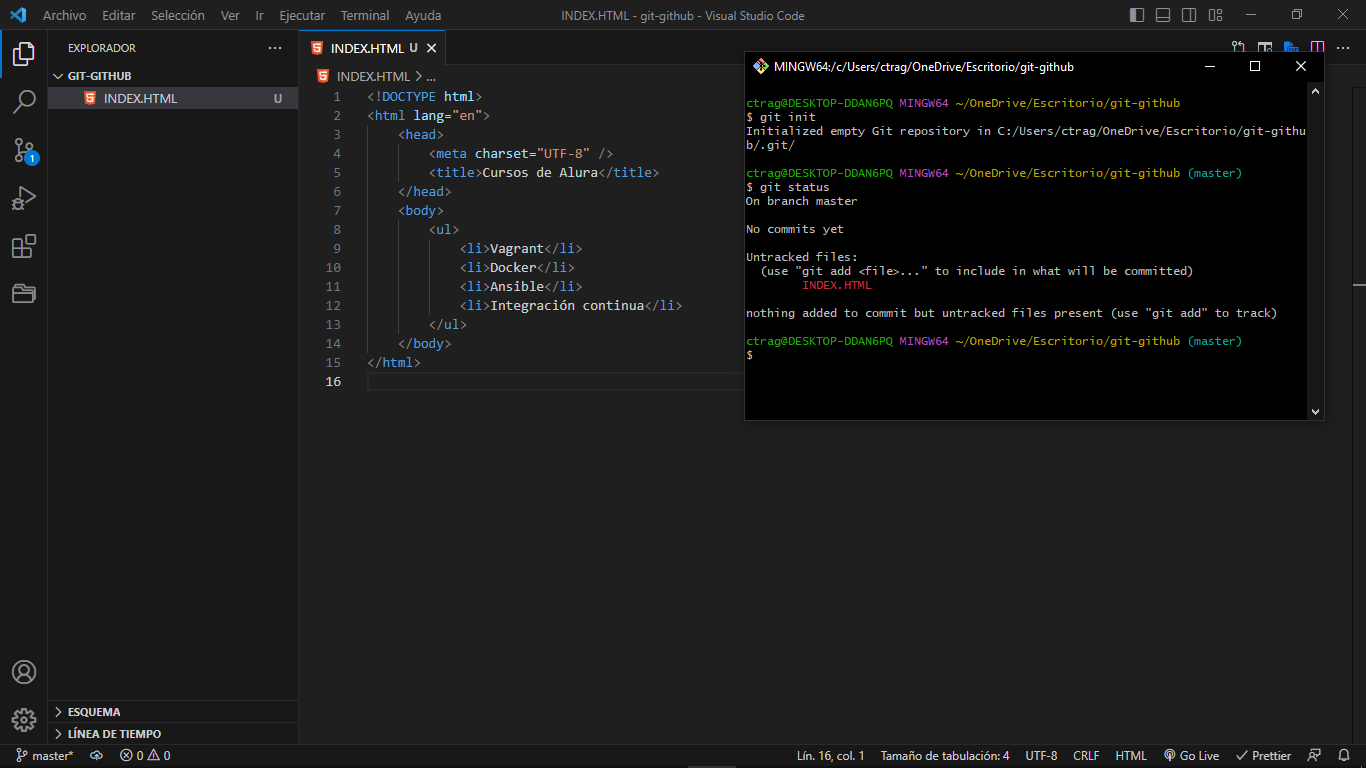Image resolution: width=1366 pixels, height=768 pixels.
Task: Click line number 16 in the editor
Action: click(x=331, y=382)
